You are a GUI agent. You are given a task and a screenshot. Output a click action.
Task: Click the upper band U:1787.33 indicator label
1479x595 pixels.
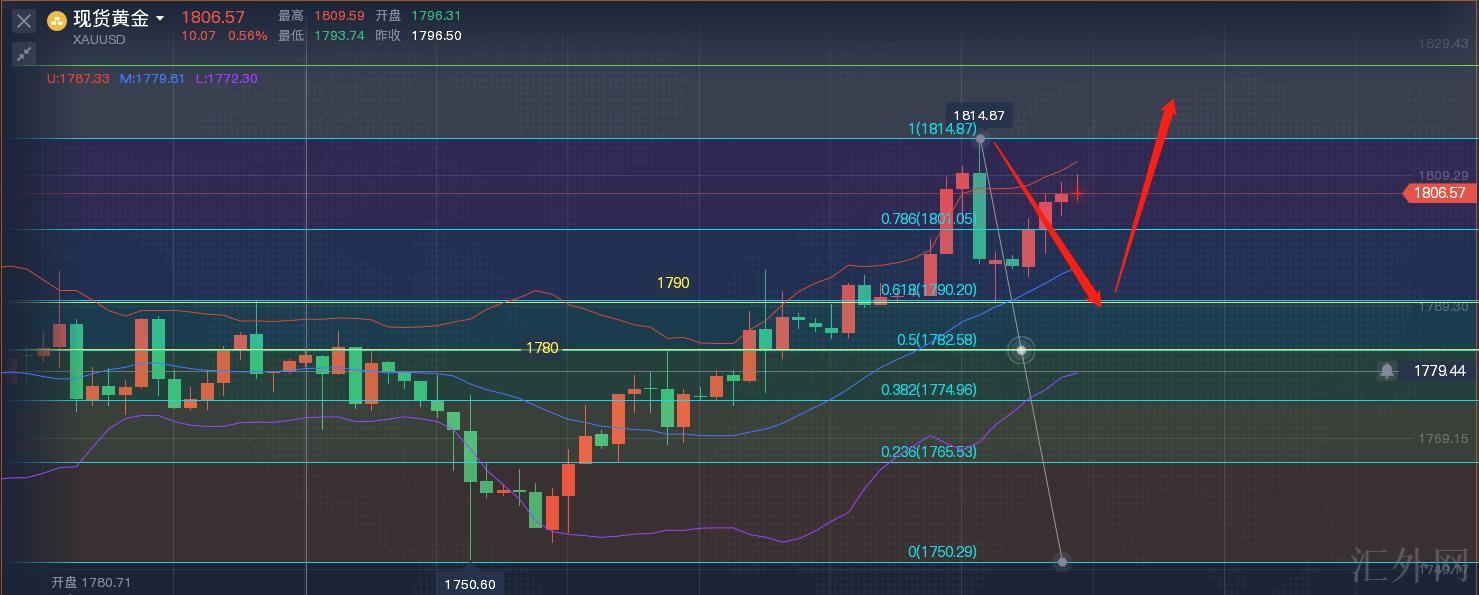(80, 78)
